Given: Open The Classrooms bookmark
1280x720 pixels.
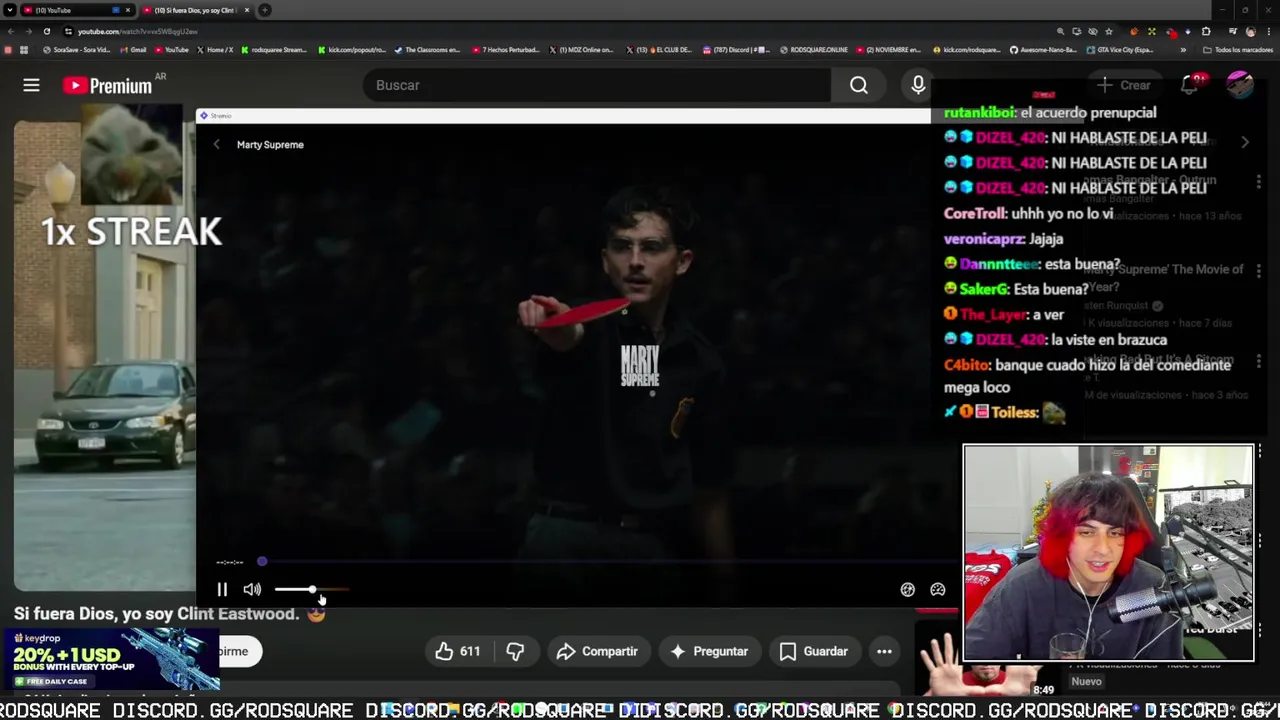Looking at the screenshot, I should tap(428, 49).
